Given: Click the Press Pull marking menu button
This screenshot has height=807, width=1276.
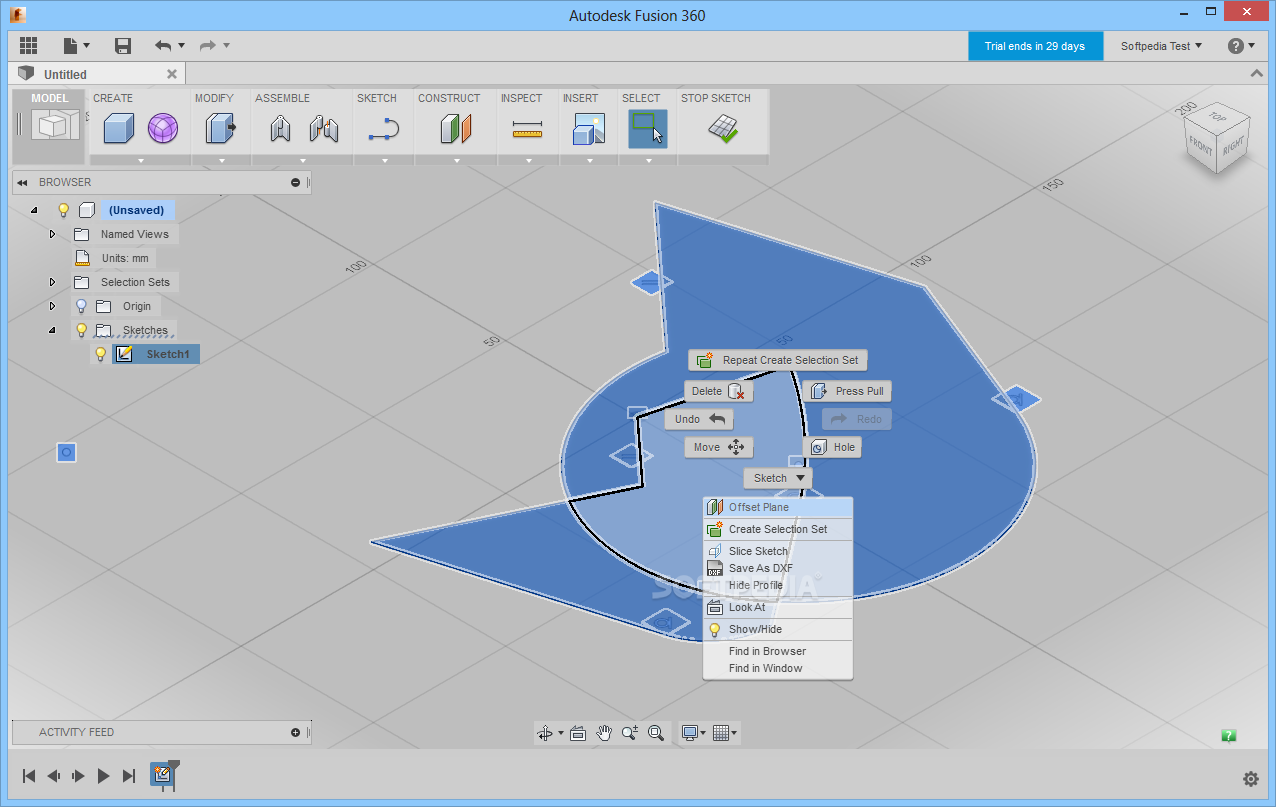Looking at the screenshot, I should point(847,391).
